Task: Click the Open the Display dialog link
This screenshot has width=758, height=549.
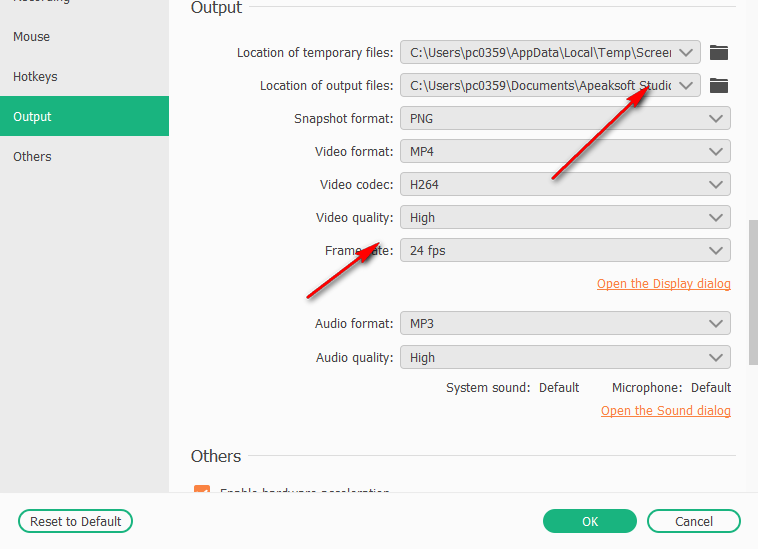Action: click(663, 284)
